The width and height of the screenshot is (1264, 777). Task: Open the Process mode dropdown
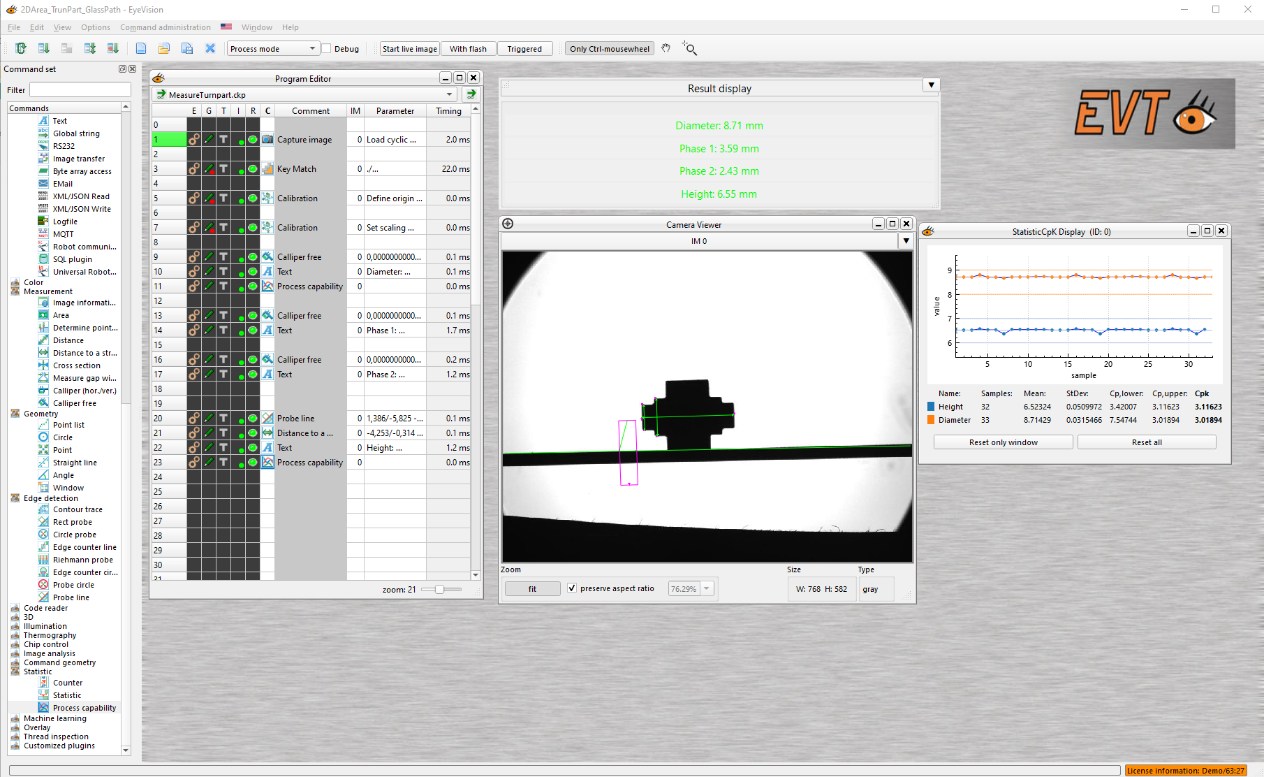(x=273, y=48)
